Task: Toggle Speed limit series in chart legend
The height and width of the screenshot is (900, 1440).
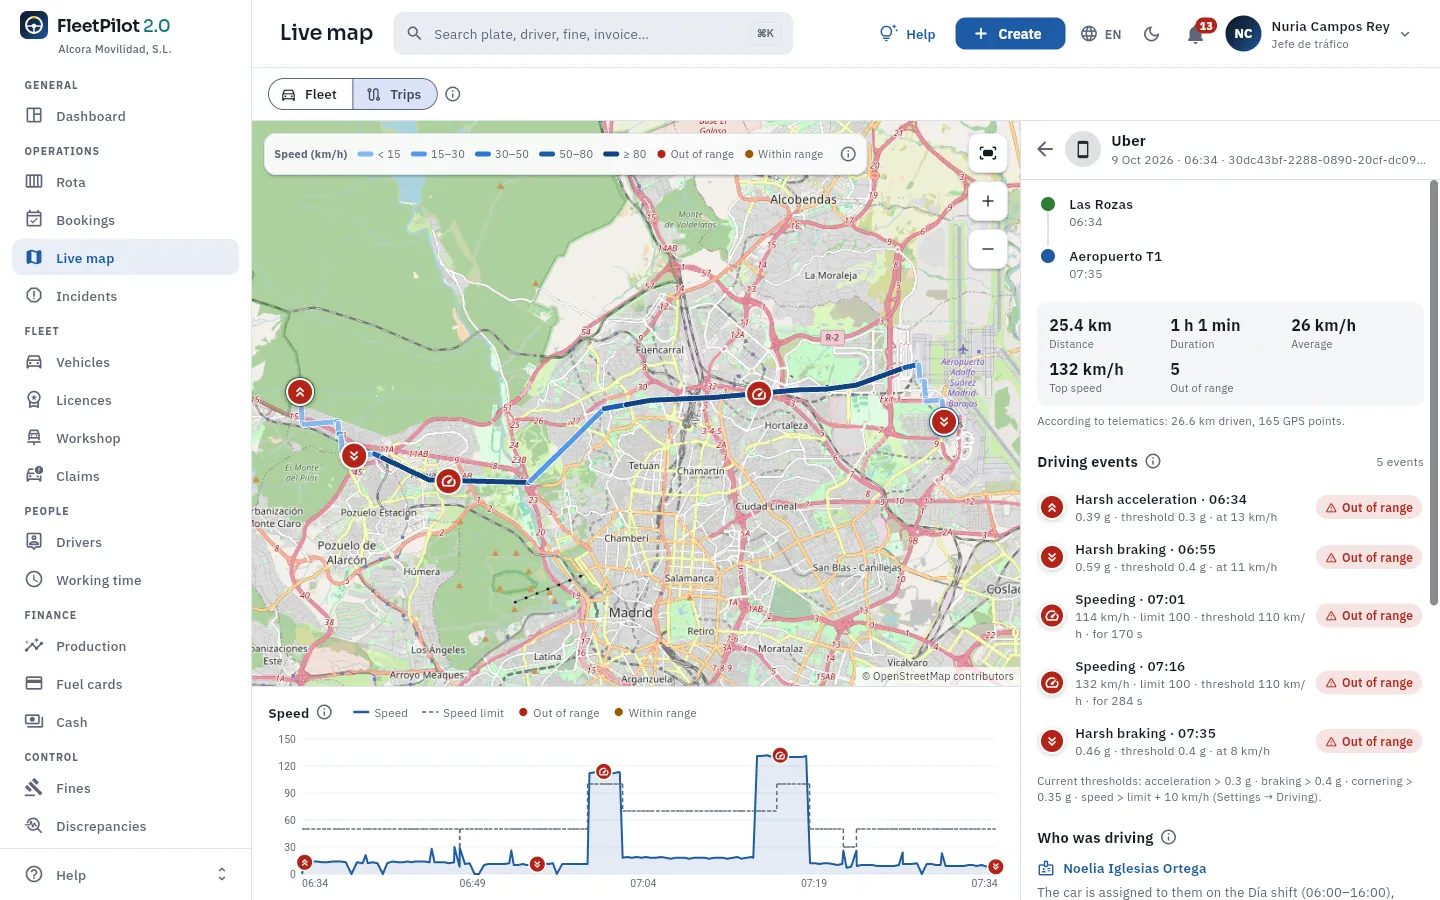Action: pyautogui.click(x=462, y=713)
